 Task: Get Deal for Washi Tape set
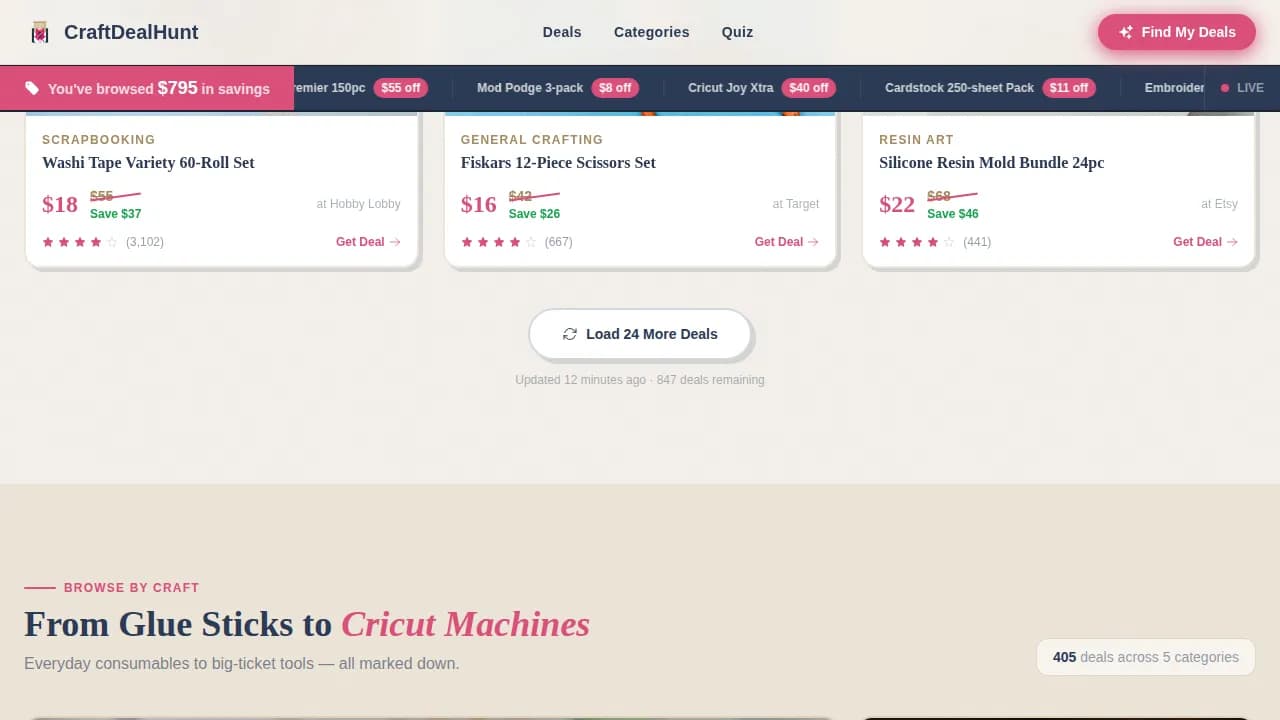coord(368,242)
